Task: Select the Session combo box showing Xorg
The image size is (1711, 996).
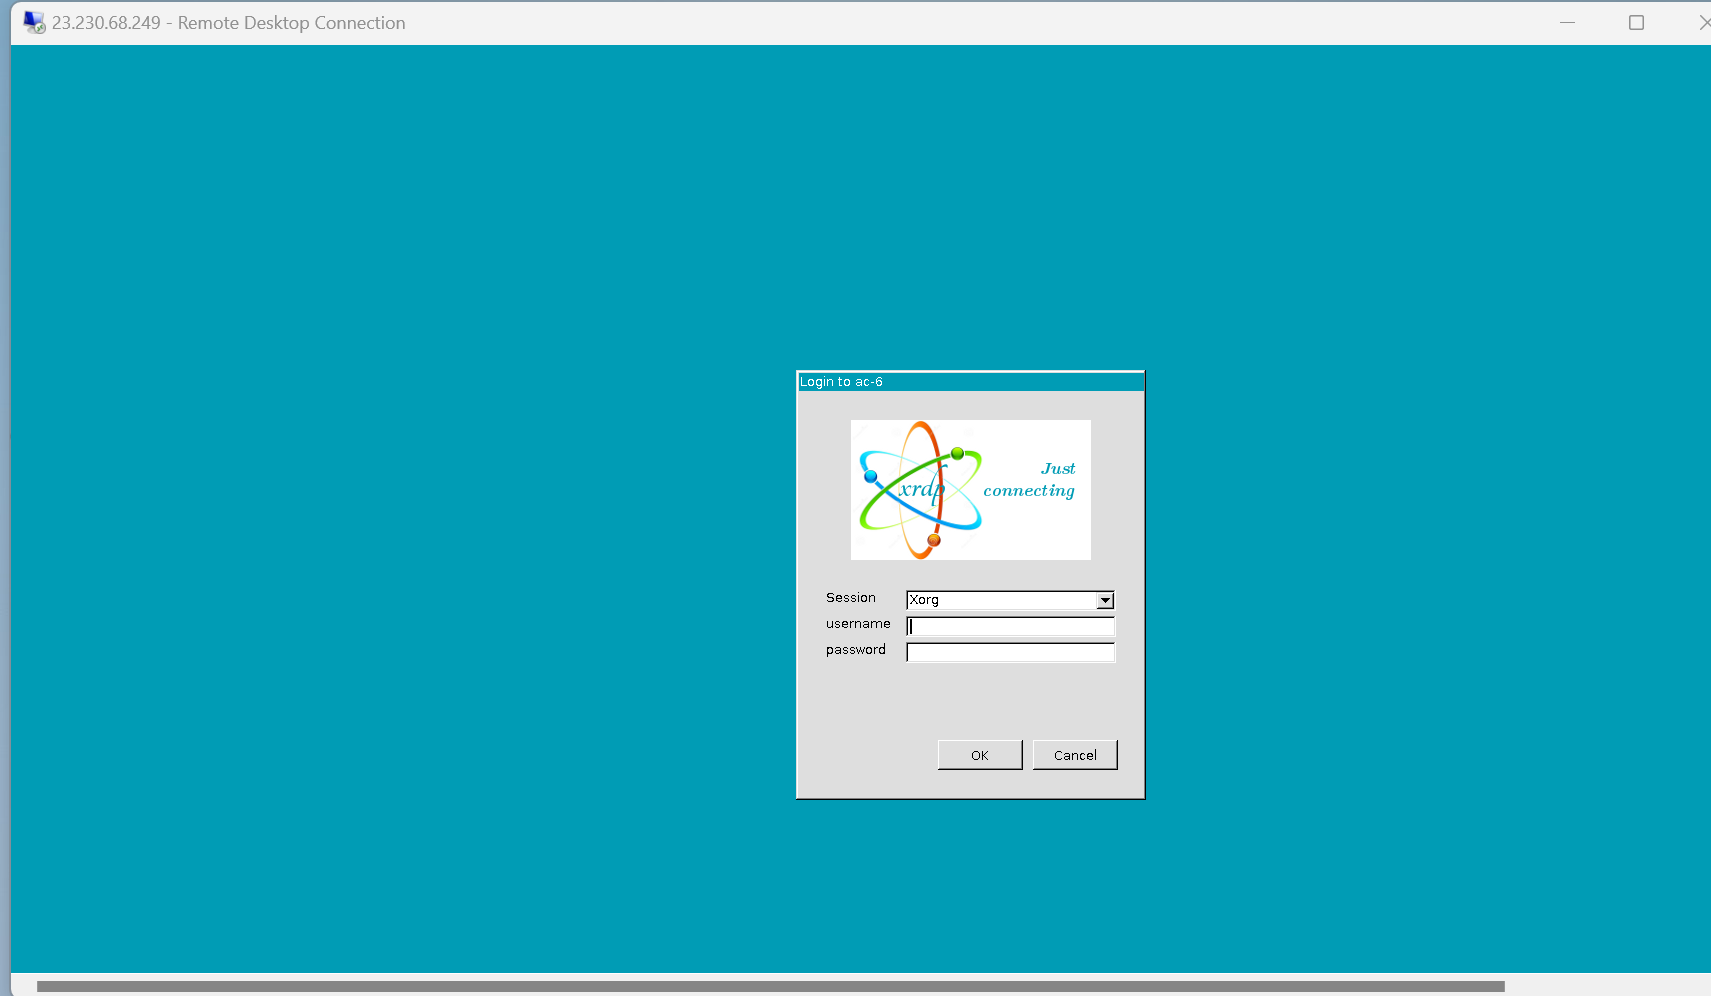Action: pyautogui.click(x=1000, y=600)
